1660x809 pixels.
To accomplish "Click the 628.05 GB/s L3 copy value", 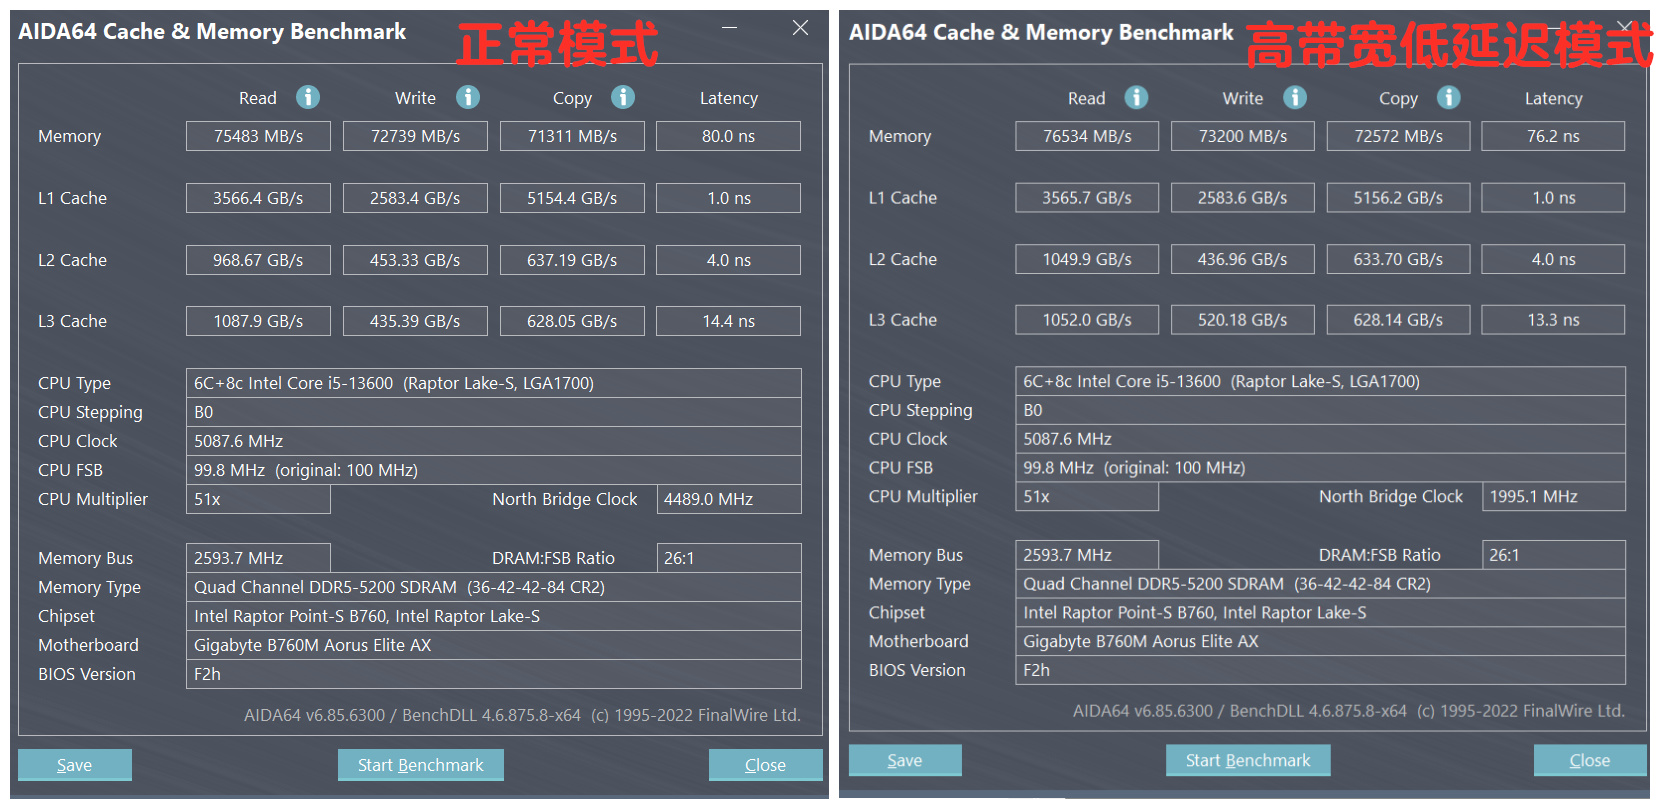I will 572,321.
